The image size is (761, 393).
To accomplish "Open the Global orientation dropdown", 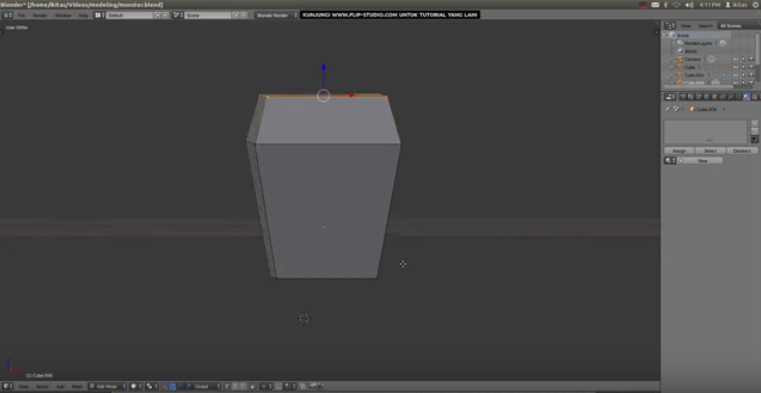I will (207, 386).
